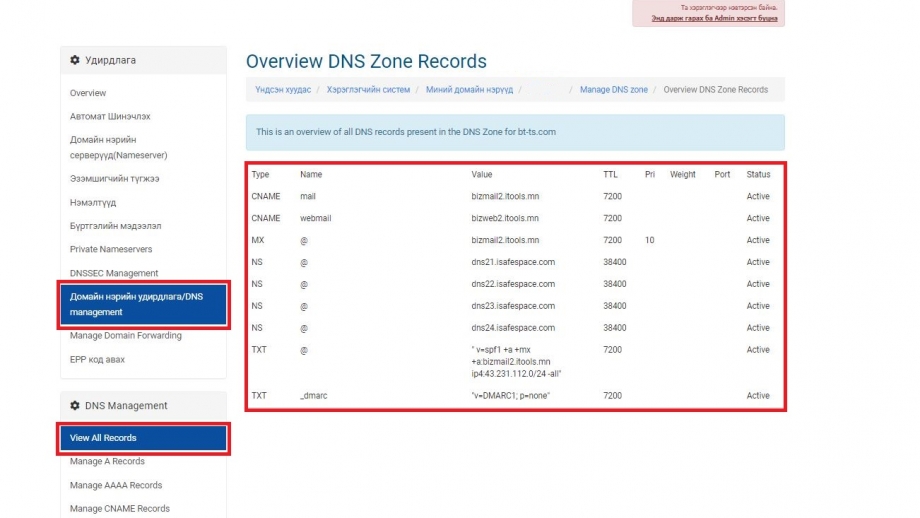Click the Port column header
This screenshot has height=518, width=920.
click(722, 174)
